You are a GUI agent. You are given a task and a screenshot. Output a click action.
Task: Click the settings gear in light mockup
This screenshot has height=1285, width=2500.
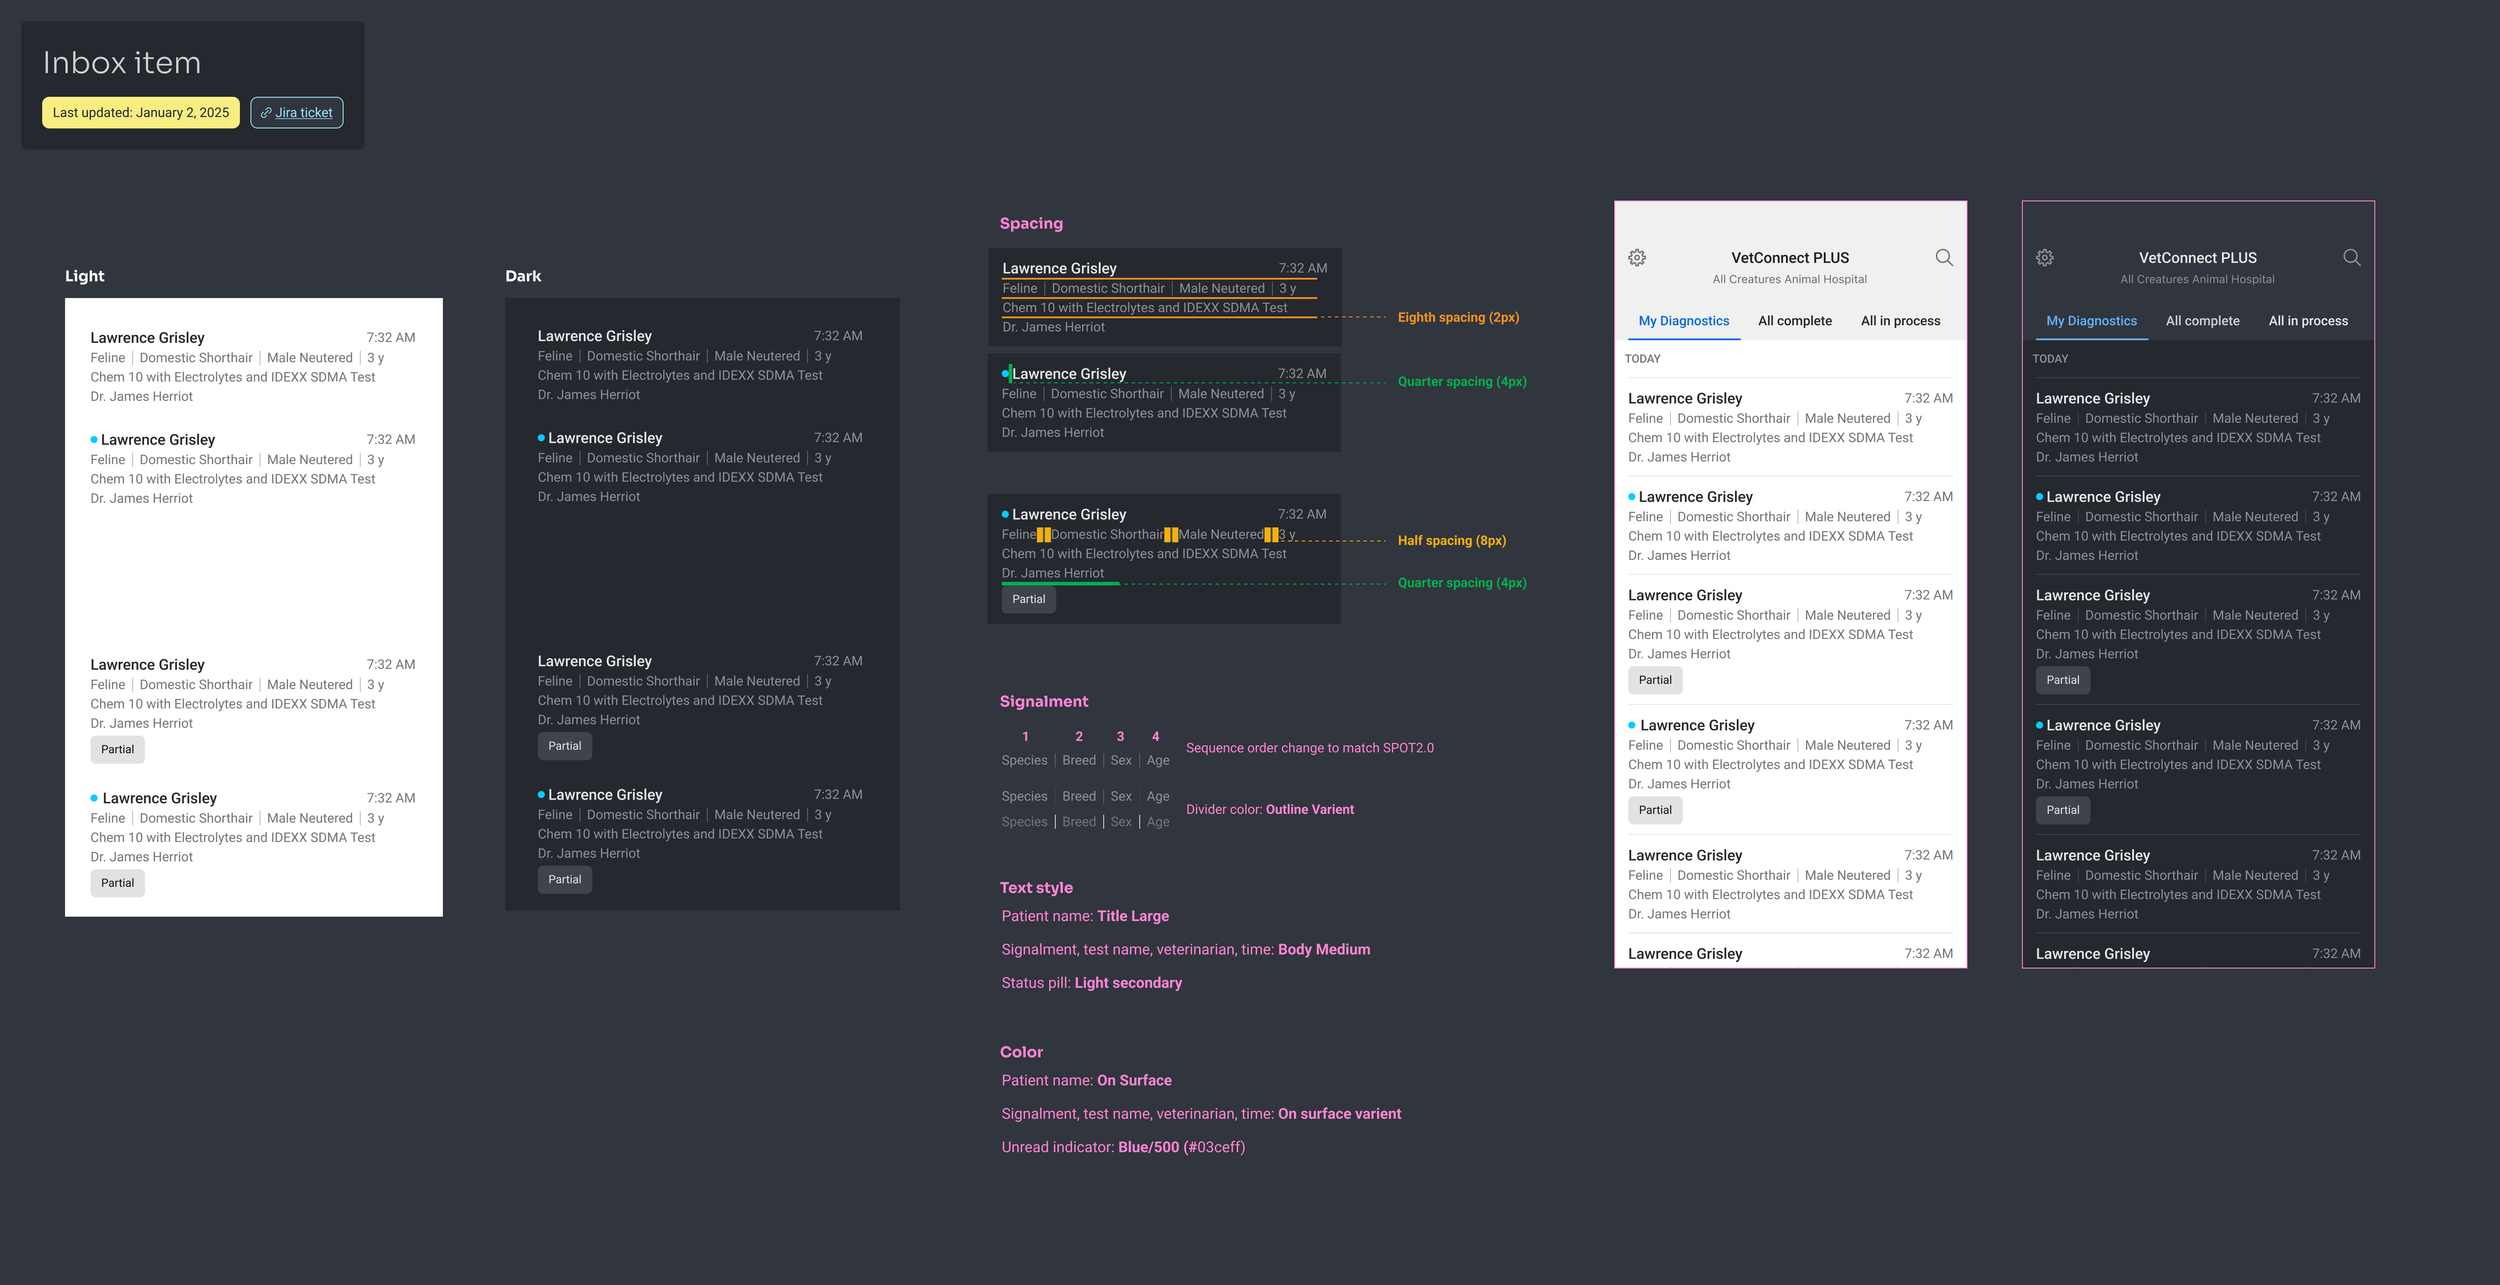pyautogui.click(x=1637, y=258)
